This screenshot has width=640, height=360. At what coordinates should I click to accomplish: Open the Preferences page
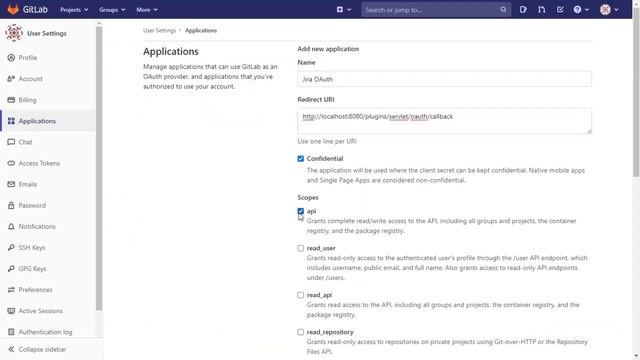tap(36, 290)
